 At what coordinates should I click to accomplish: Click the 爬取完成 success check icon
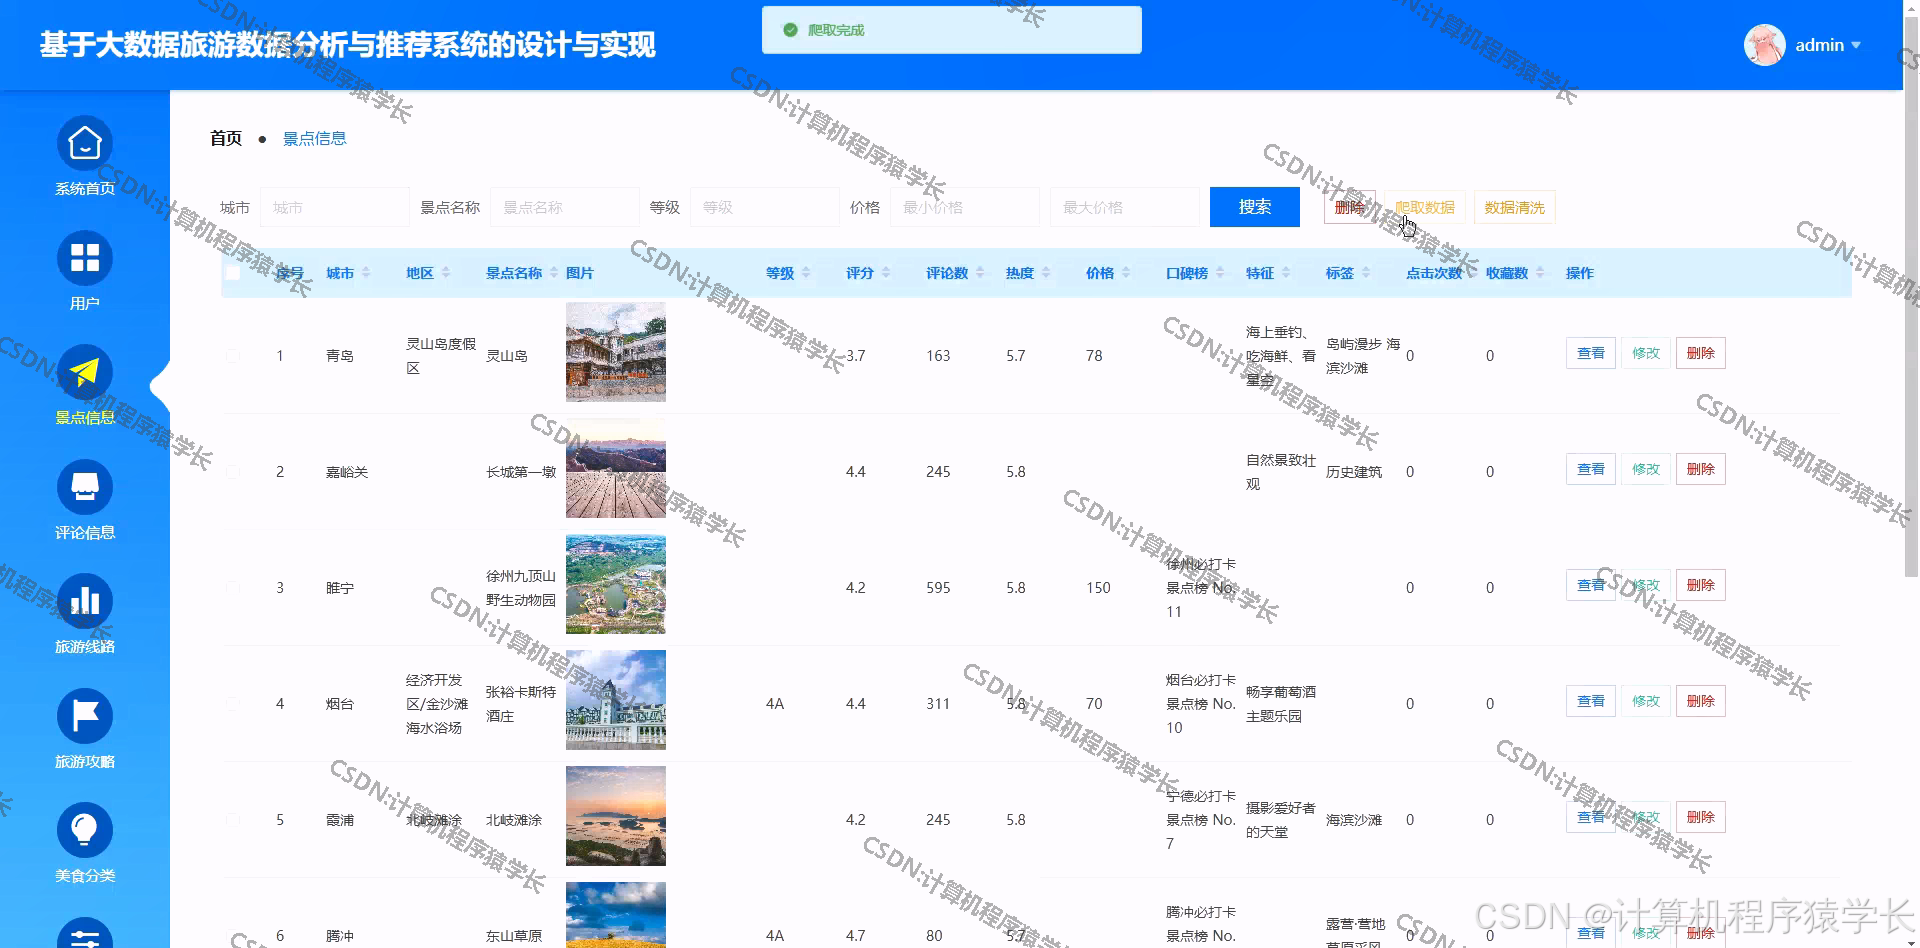(x=790, y=30)
